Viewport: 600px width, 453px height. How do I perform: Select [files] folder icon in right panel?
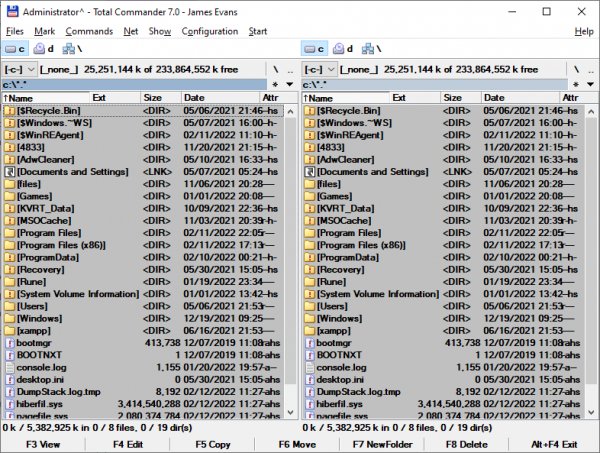click(309, 184)
